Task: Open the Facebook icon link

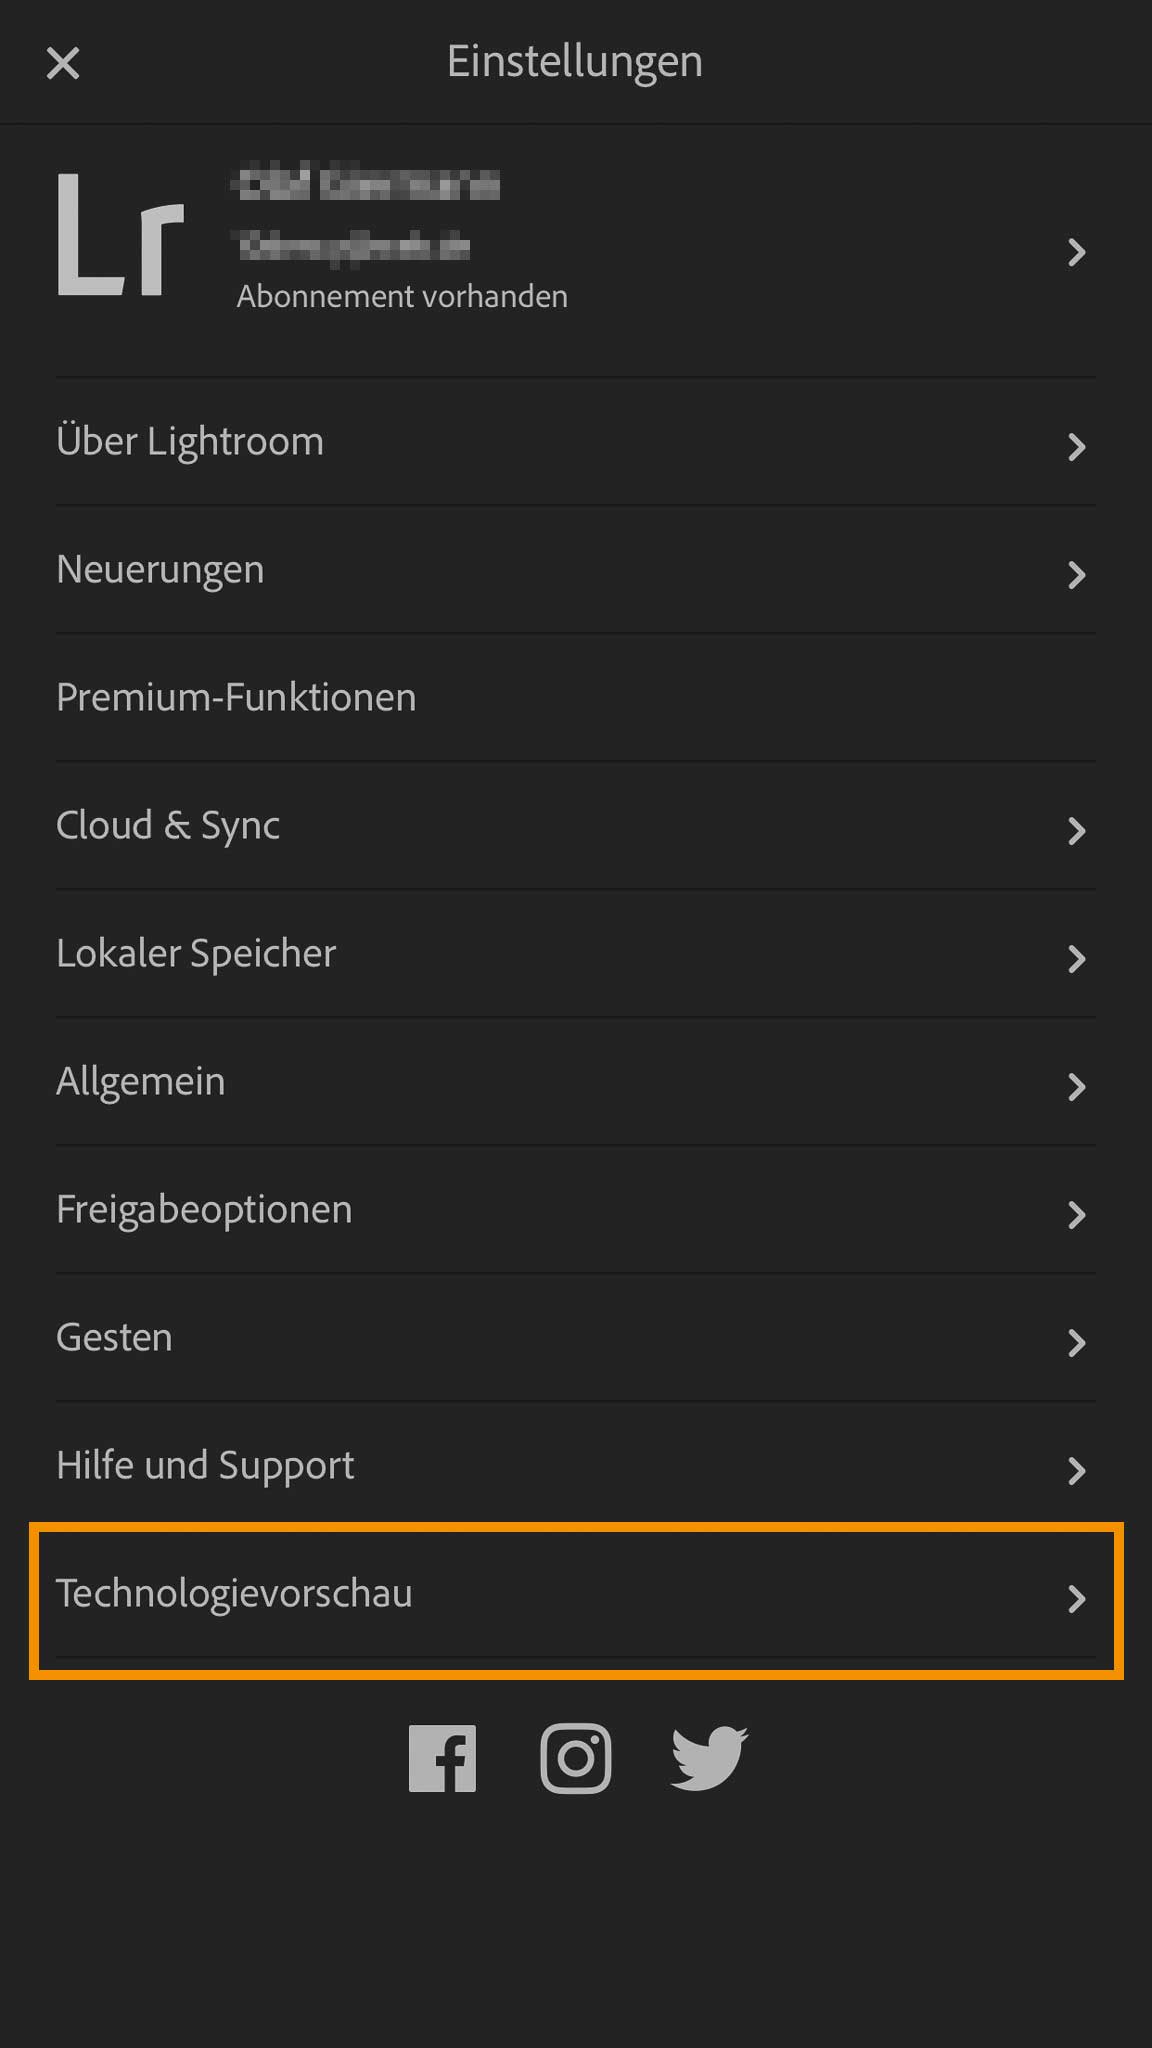Action: coord(442,1758)
